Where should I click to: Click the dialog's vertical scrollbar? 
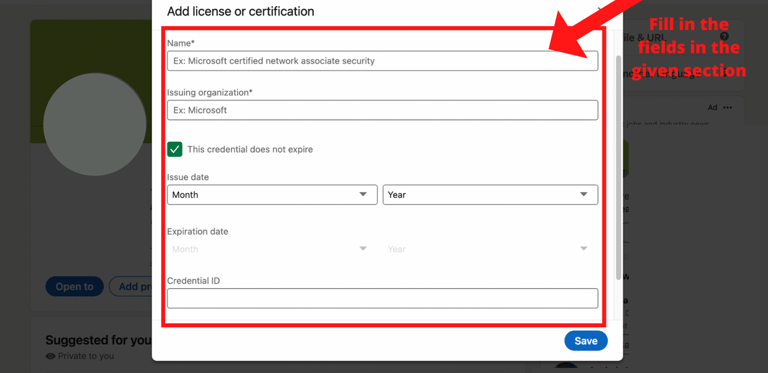[x=618, y=167]
